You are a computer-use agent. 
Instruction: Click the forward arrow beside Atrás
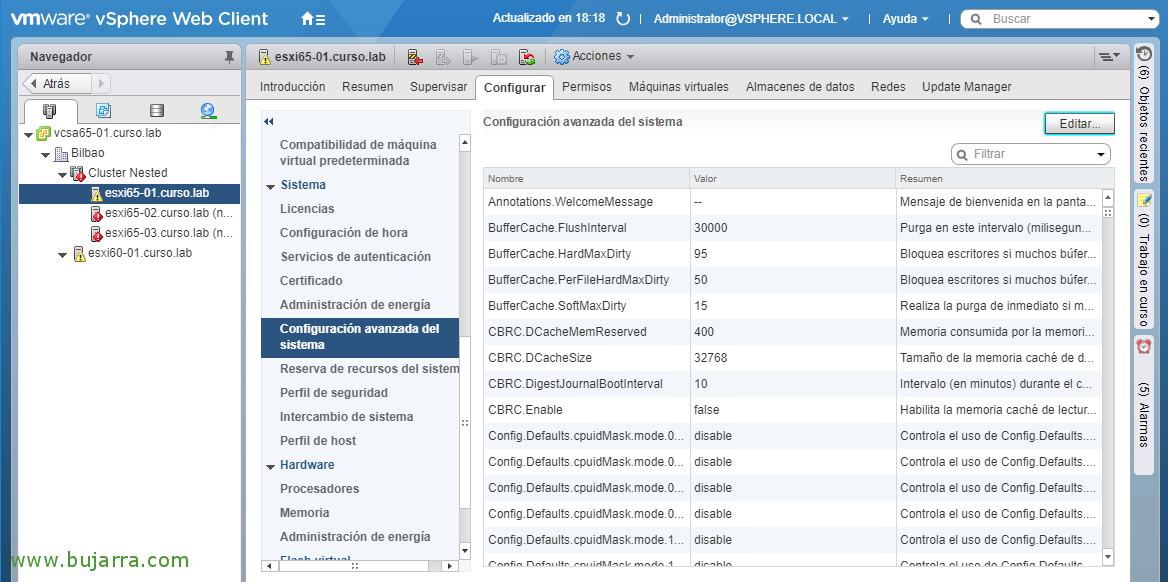[101, 83]
